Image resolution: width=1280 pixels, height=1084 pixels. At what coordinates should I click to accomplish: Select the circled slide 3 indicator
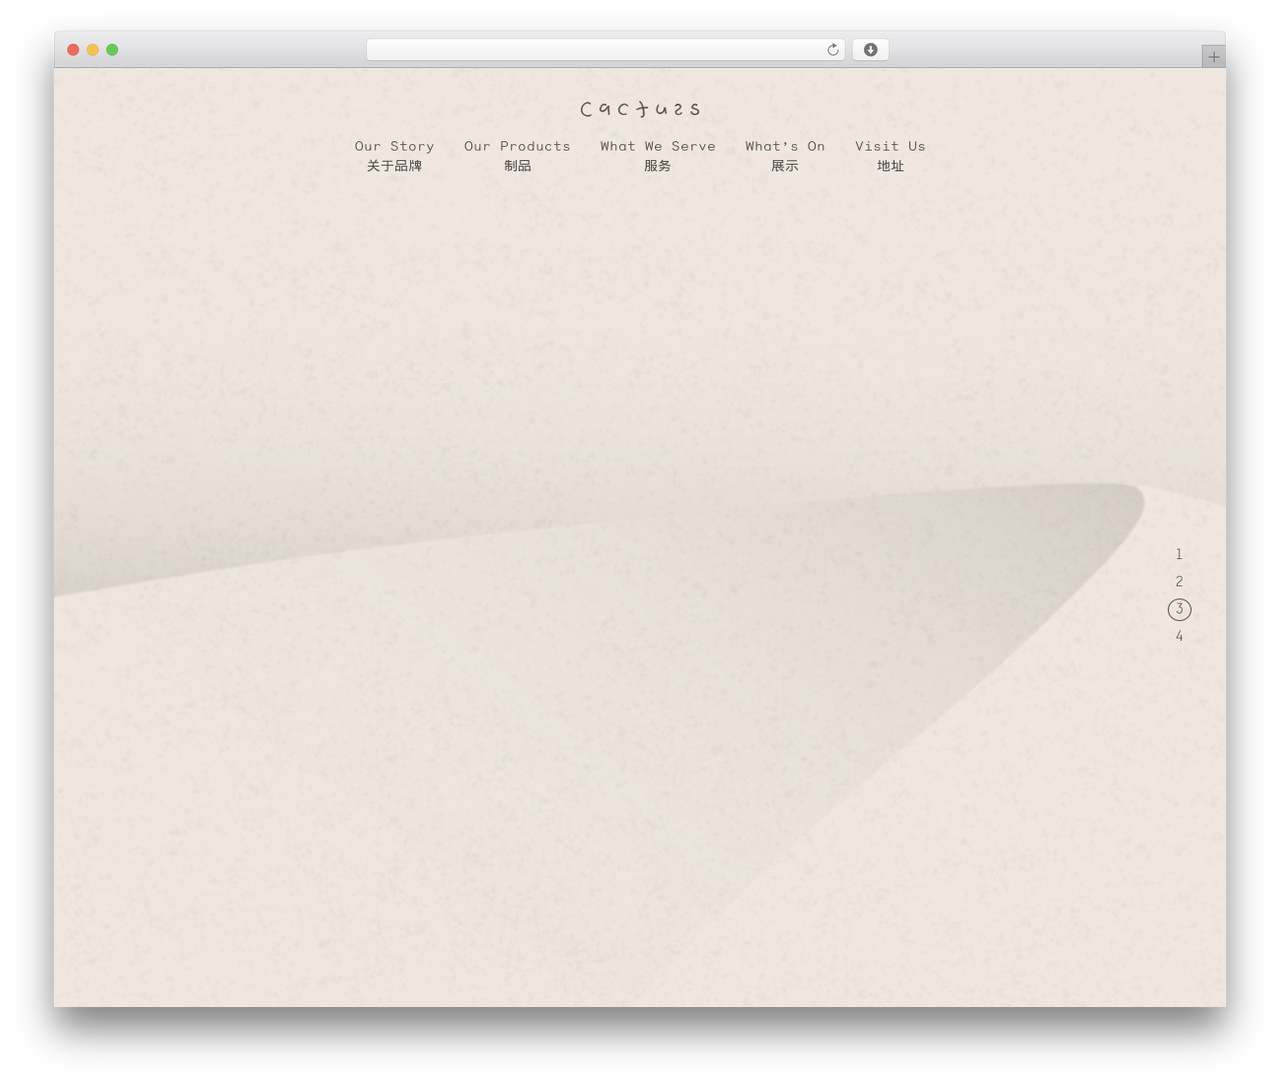(x=1179, y=609)
